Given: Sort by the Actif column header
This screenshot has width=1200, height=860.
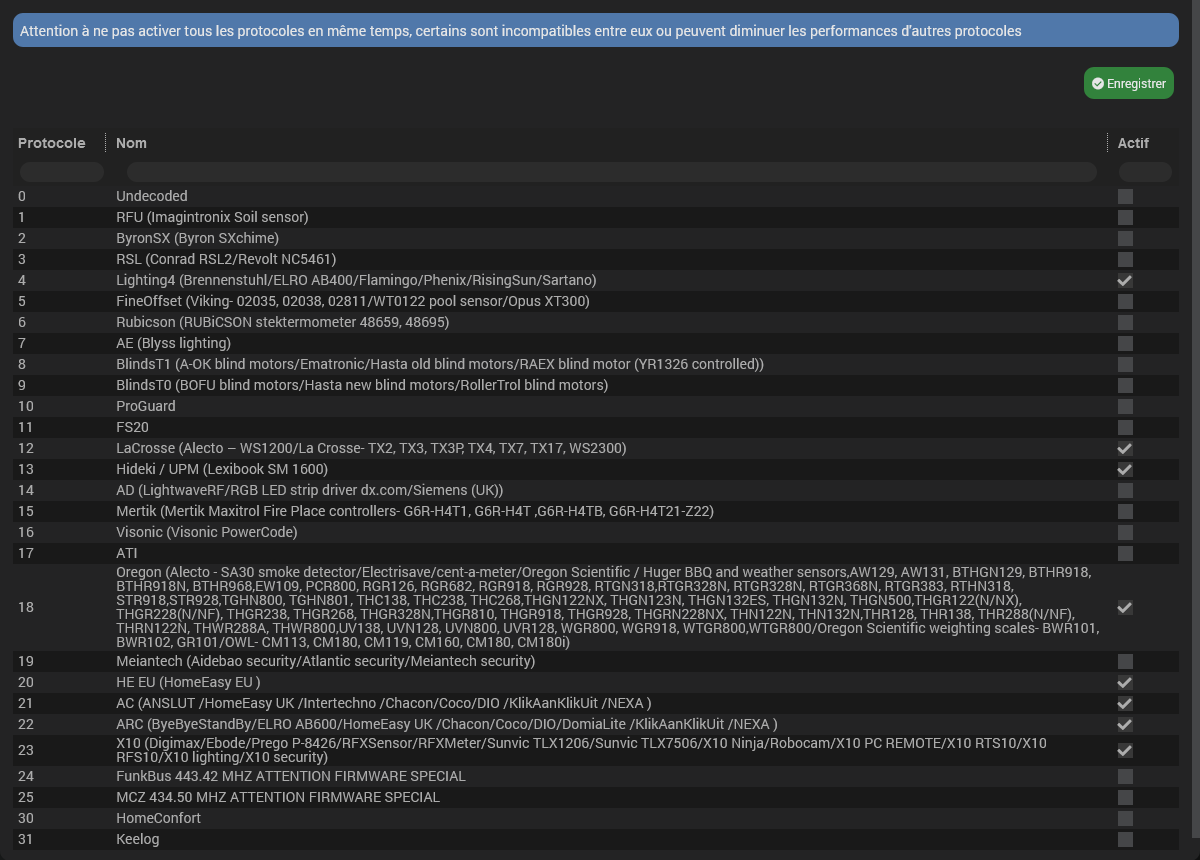Looking at the screenshot, I should pos(1133,143).
